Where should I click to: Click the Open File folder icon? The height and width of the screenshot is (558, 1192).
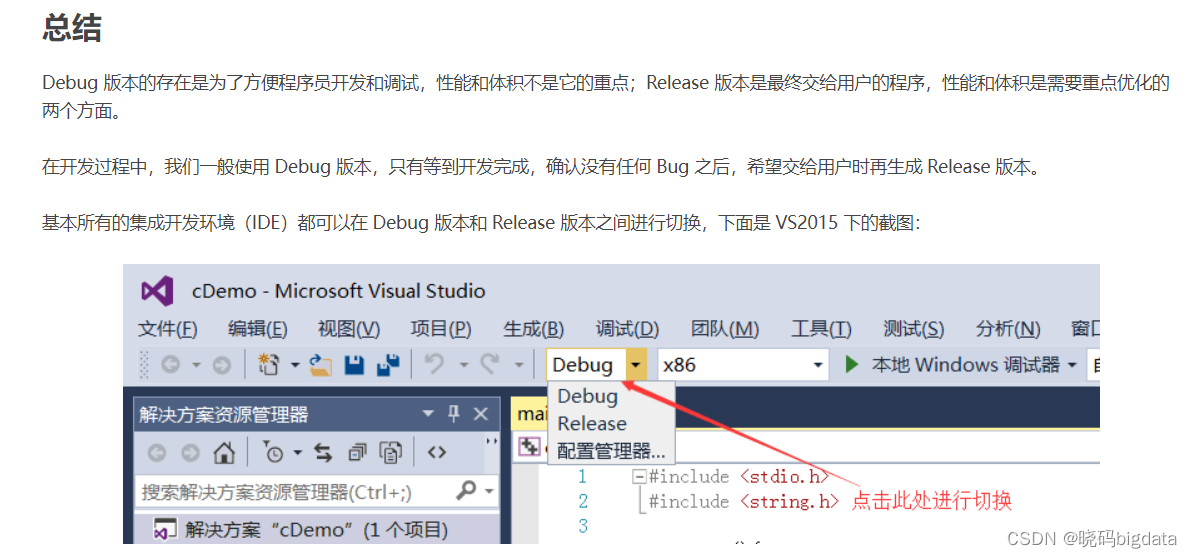[321, 366]
